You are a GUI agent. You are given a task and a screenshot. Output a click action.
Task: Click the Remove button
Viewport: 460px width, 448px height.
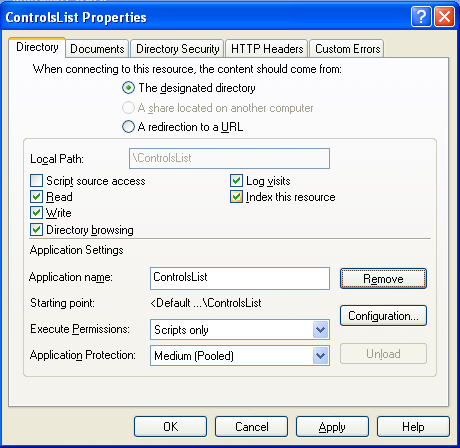click(383, 278)
